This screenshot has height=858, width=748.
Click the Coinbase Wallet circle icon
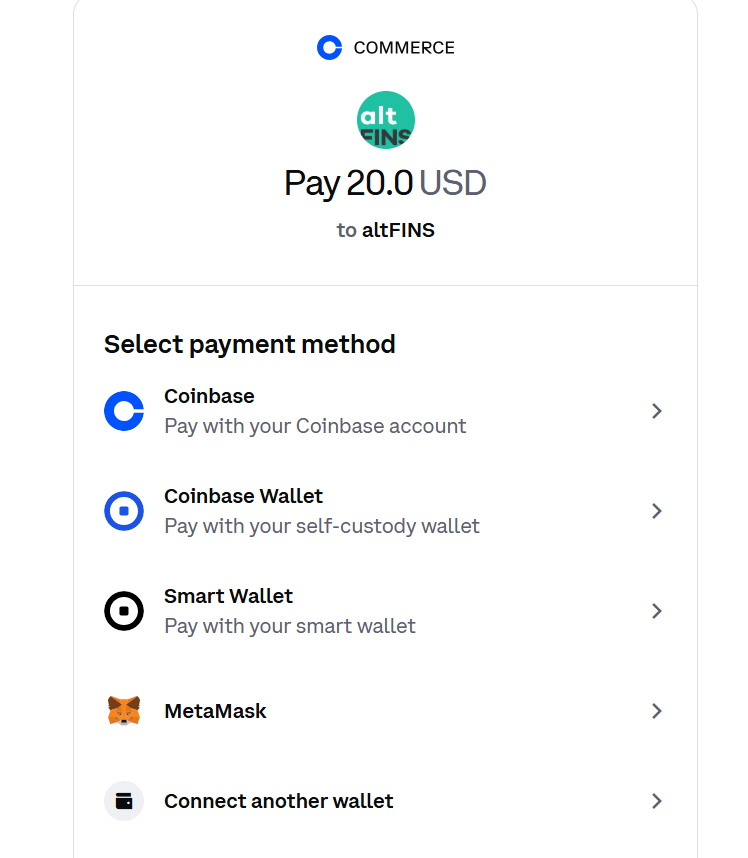pyautogui.click(x=124, y=511)
